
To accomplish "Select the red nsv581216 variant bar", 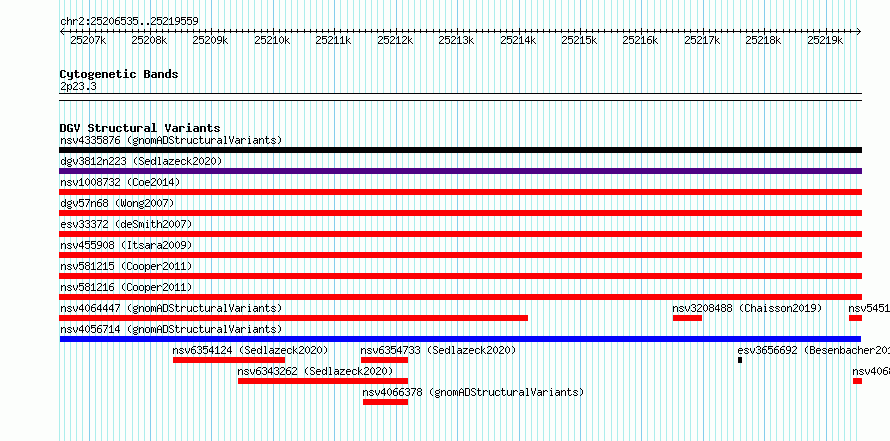I will (460, 297).
